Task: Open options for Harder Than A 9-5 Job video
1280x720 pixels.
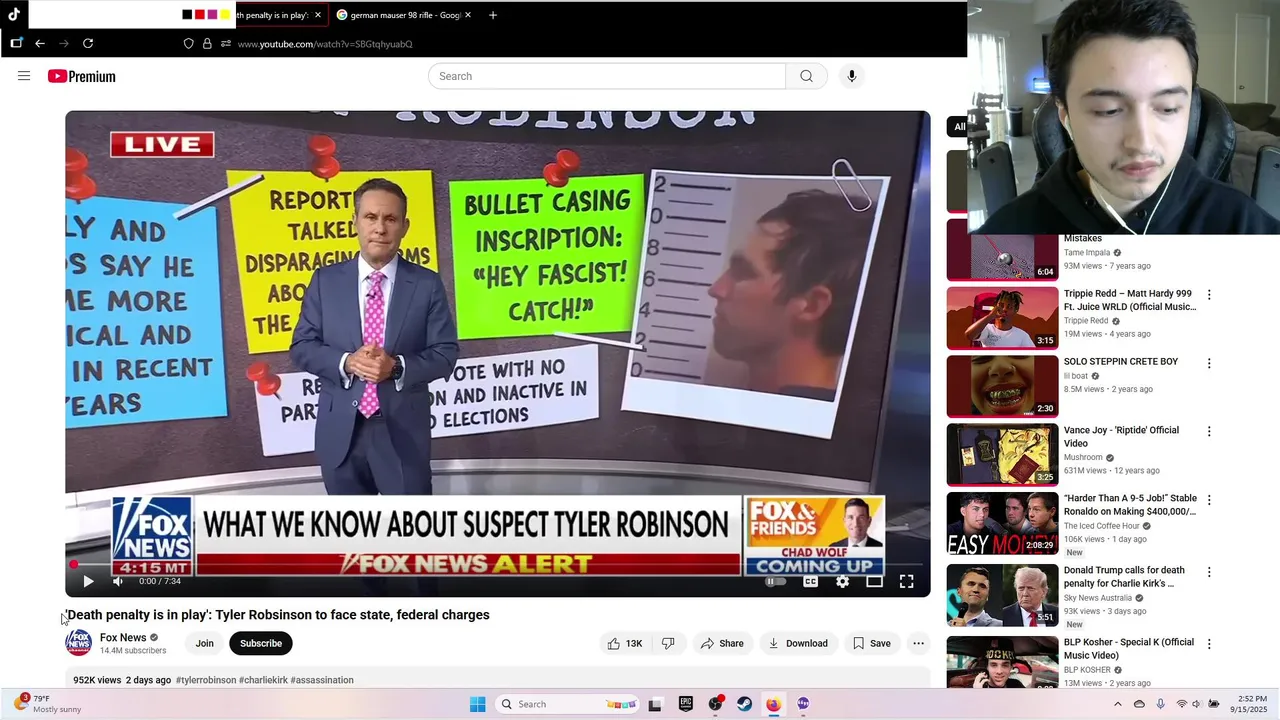Action: tap(1209, 499)
